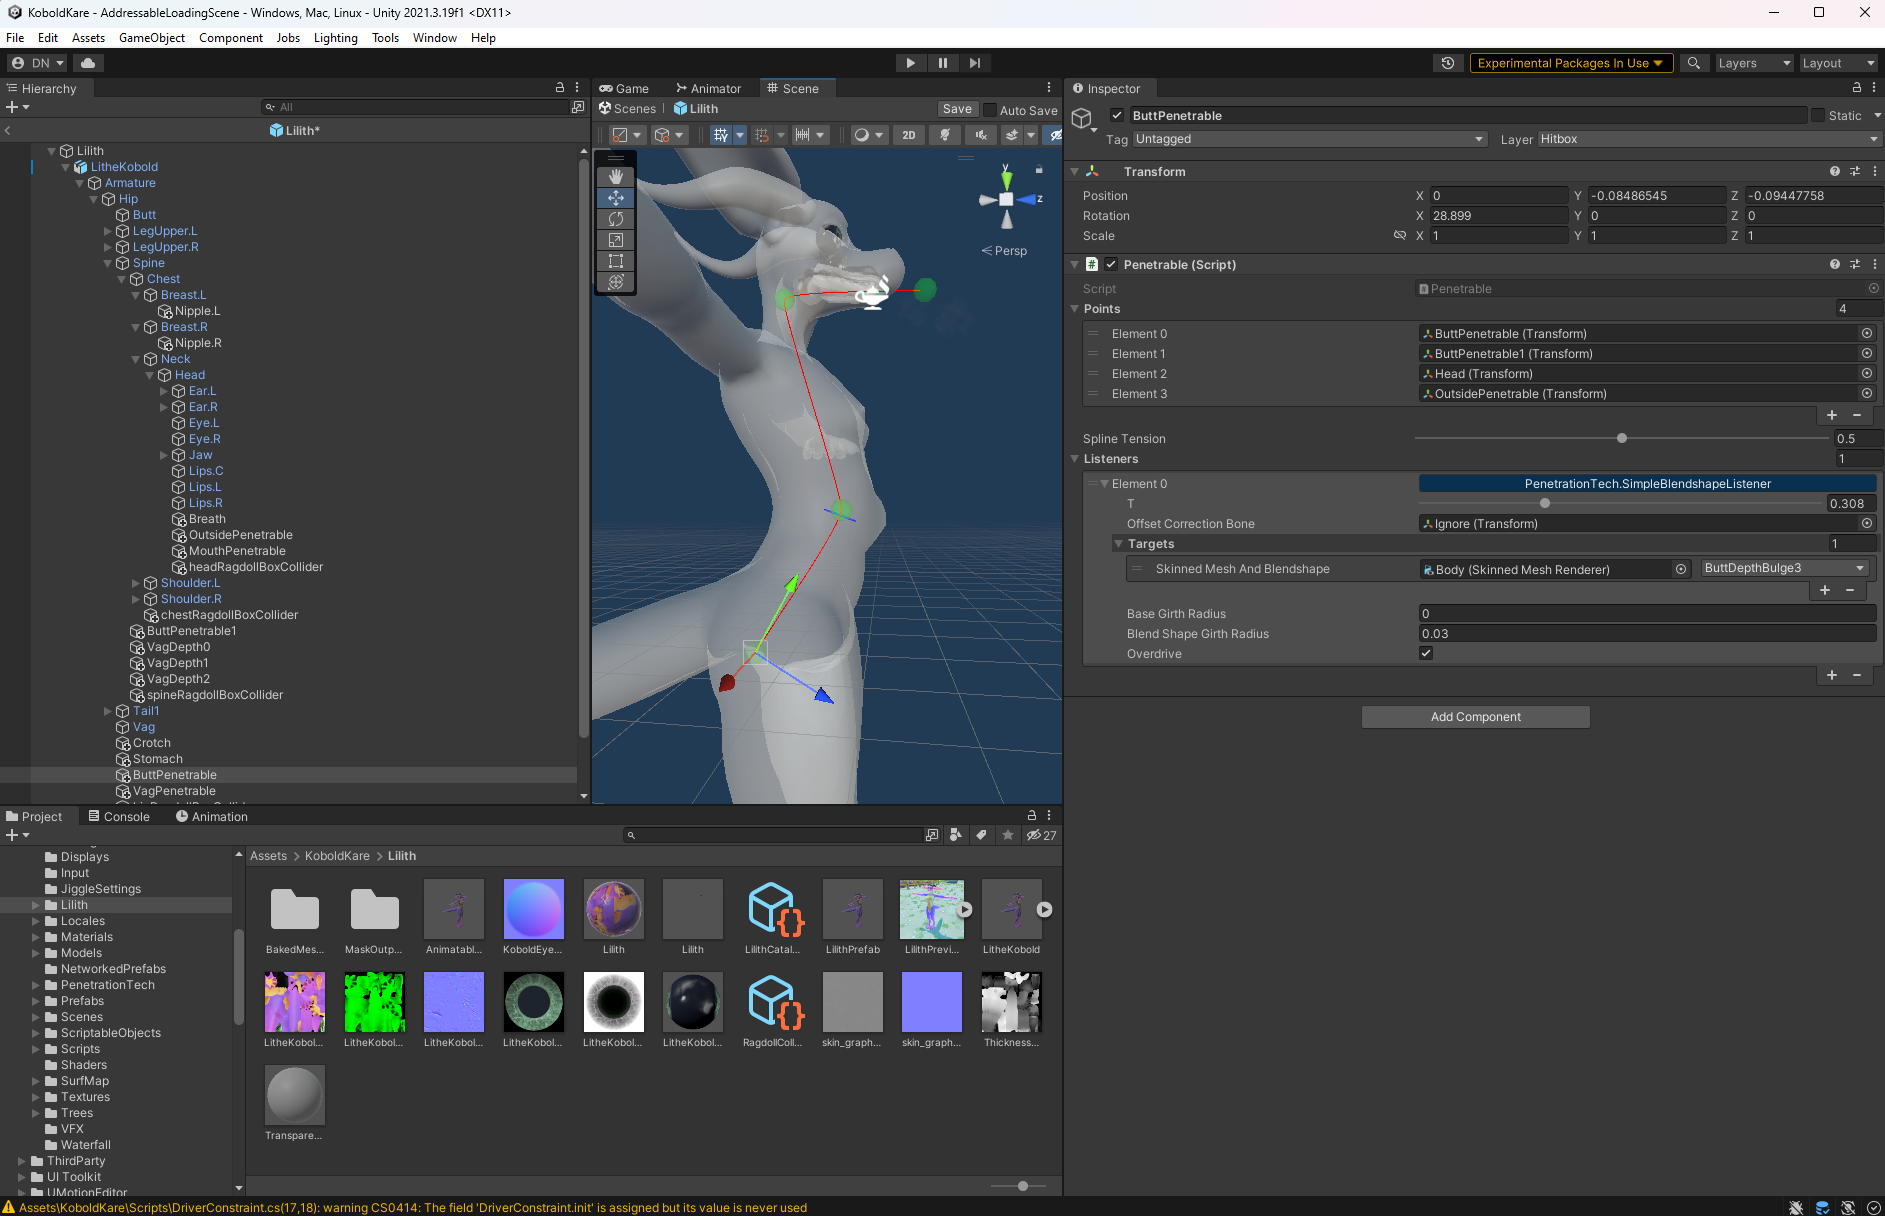Toggle the grid visibility icon in Scene view
Screen dimensions: 1885x1216
(x=720, y=135)
